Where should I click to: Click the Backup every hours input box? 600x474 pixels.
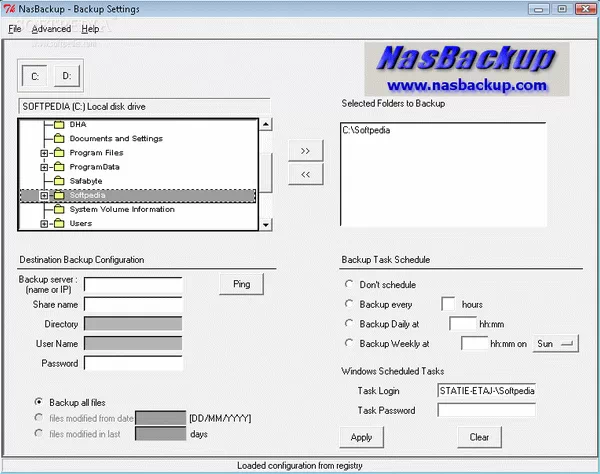coord(448,304)
